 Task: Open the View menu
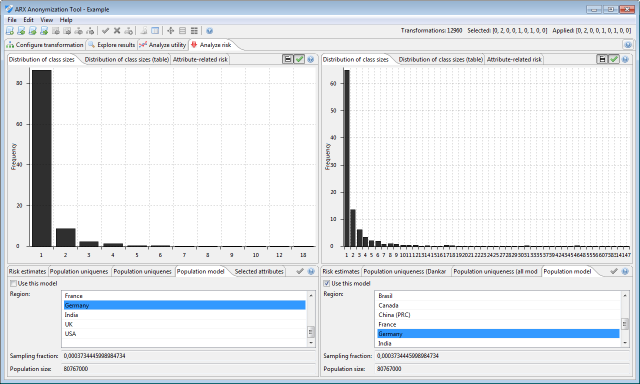[x=47, y=20]
